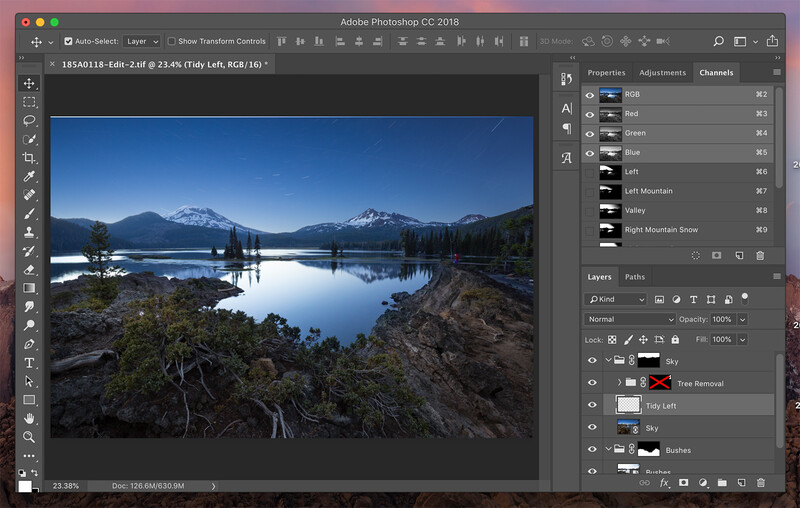Image resolution: width=800 pixels, height=508 pixels.
Task: Hide the Tree Removal group
Action: 592,383
